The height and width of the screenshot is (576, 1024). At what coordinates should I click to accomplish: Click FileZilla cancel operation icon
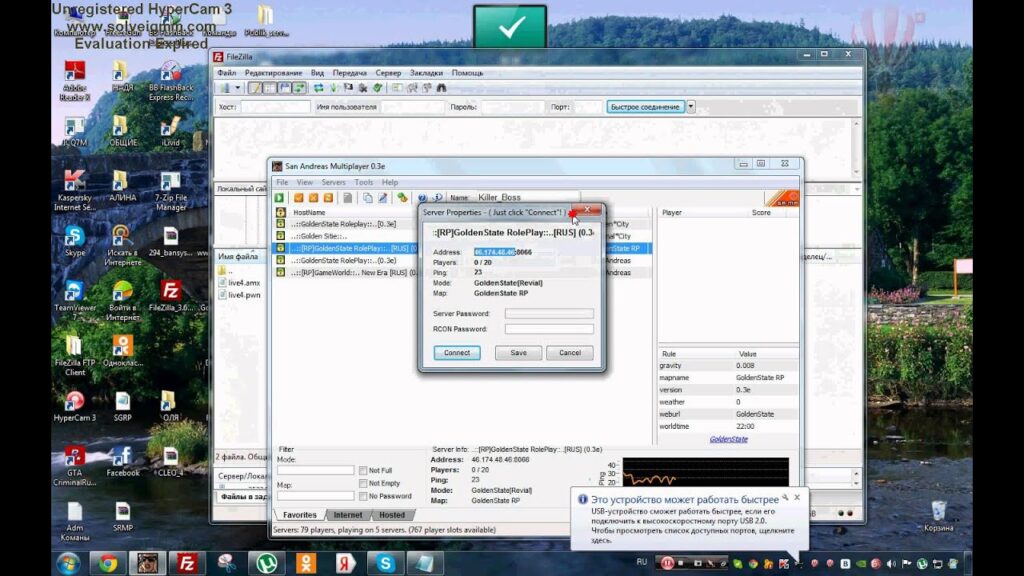[x=348, y=88]
